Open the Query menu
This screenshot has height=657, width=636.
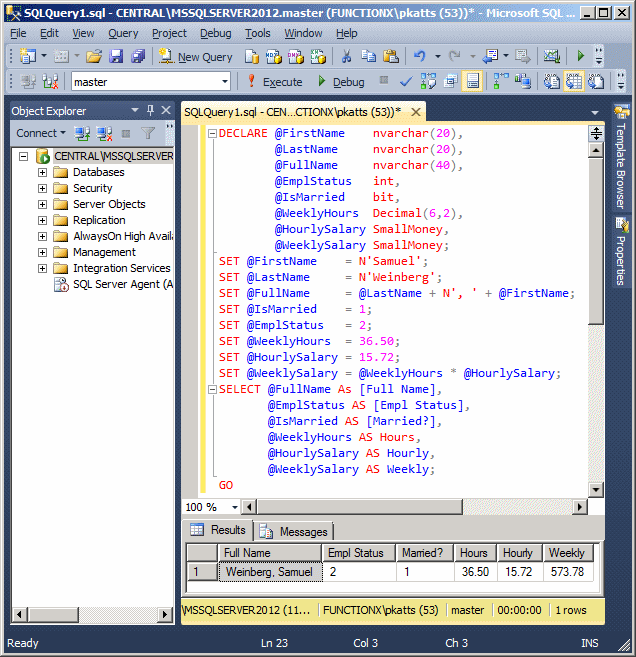tap(123, 33)
